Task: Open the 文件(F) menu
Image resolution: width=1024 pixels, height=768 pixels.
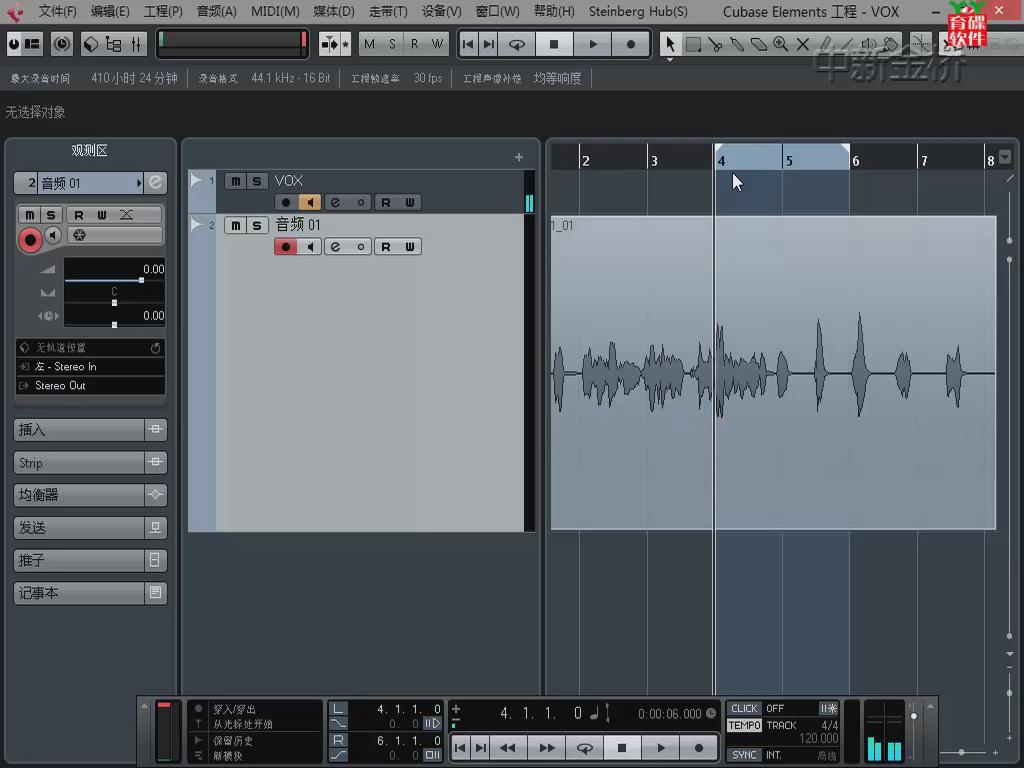Action: [57, 12]
